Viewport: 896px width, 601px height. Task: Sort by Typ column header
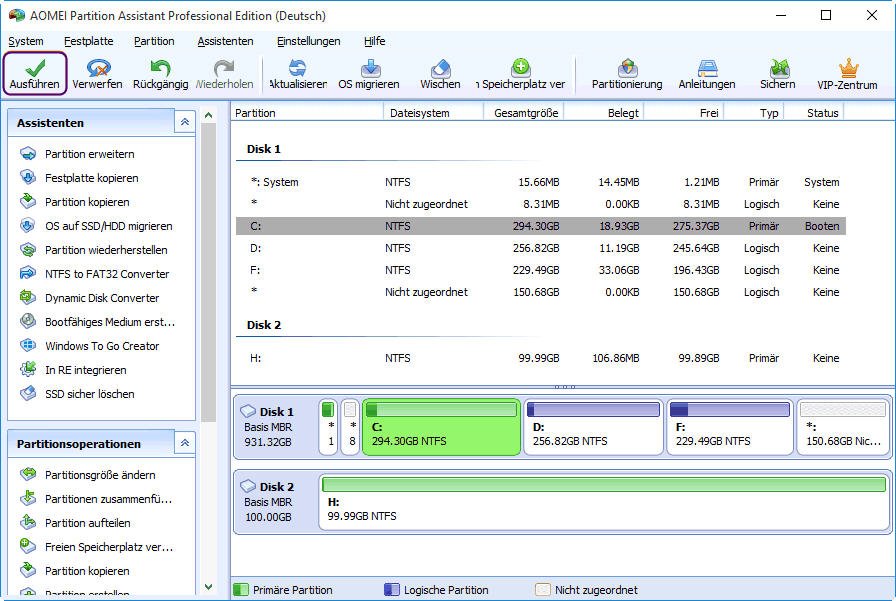[754, 113]
